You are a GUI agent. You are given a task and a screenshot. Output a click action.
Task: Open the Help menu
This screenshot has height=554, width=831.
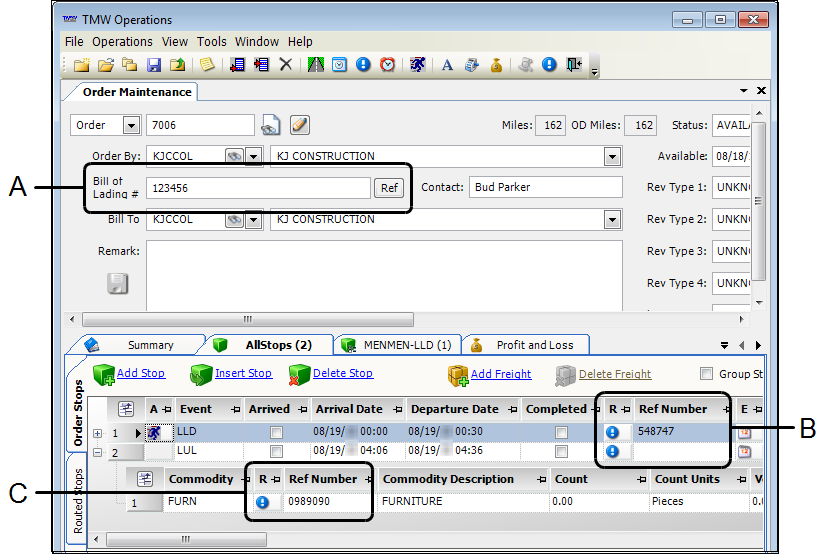tap(300, 41)
